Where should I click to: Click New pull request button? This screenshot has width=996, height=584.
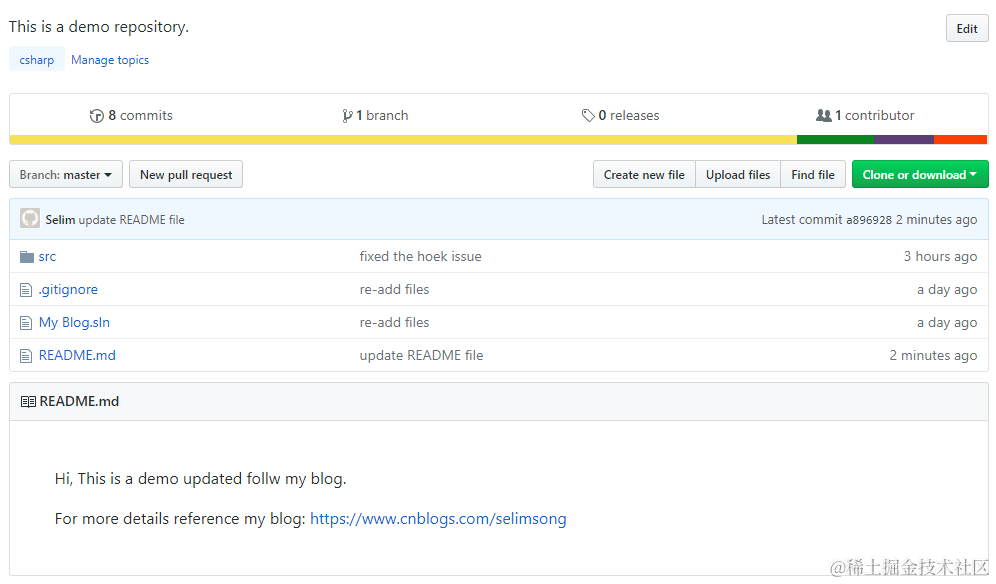coord(186,174)
